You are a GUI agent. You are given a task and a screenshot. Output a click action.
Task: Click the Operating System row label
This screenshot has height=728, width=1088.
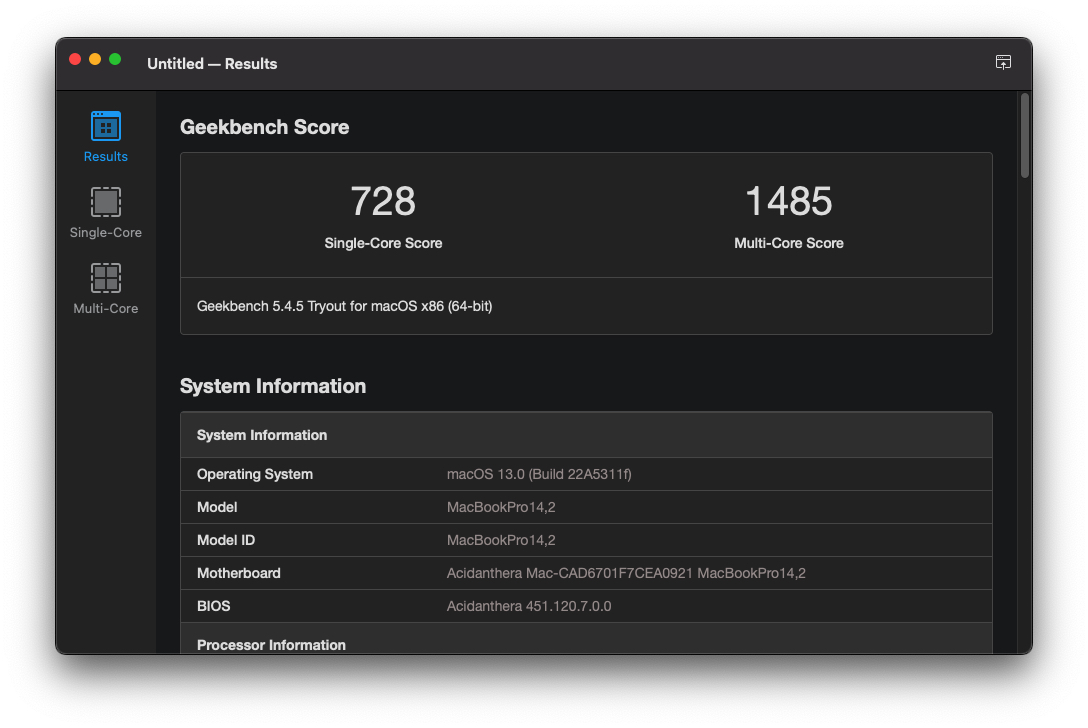point(255,474)
